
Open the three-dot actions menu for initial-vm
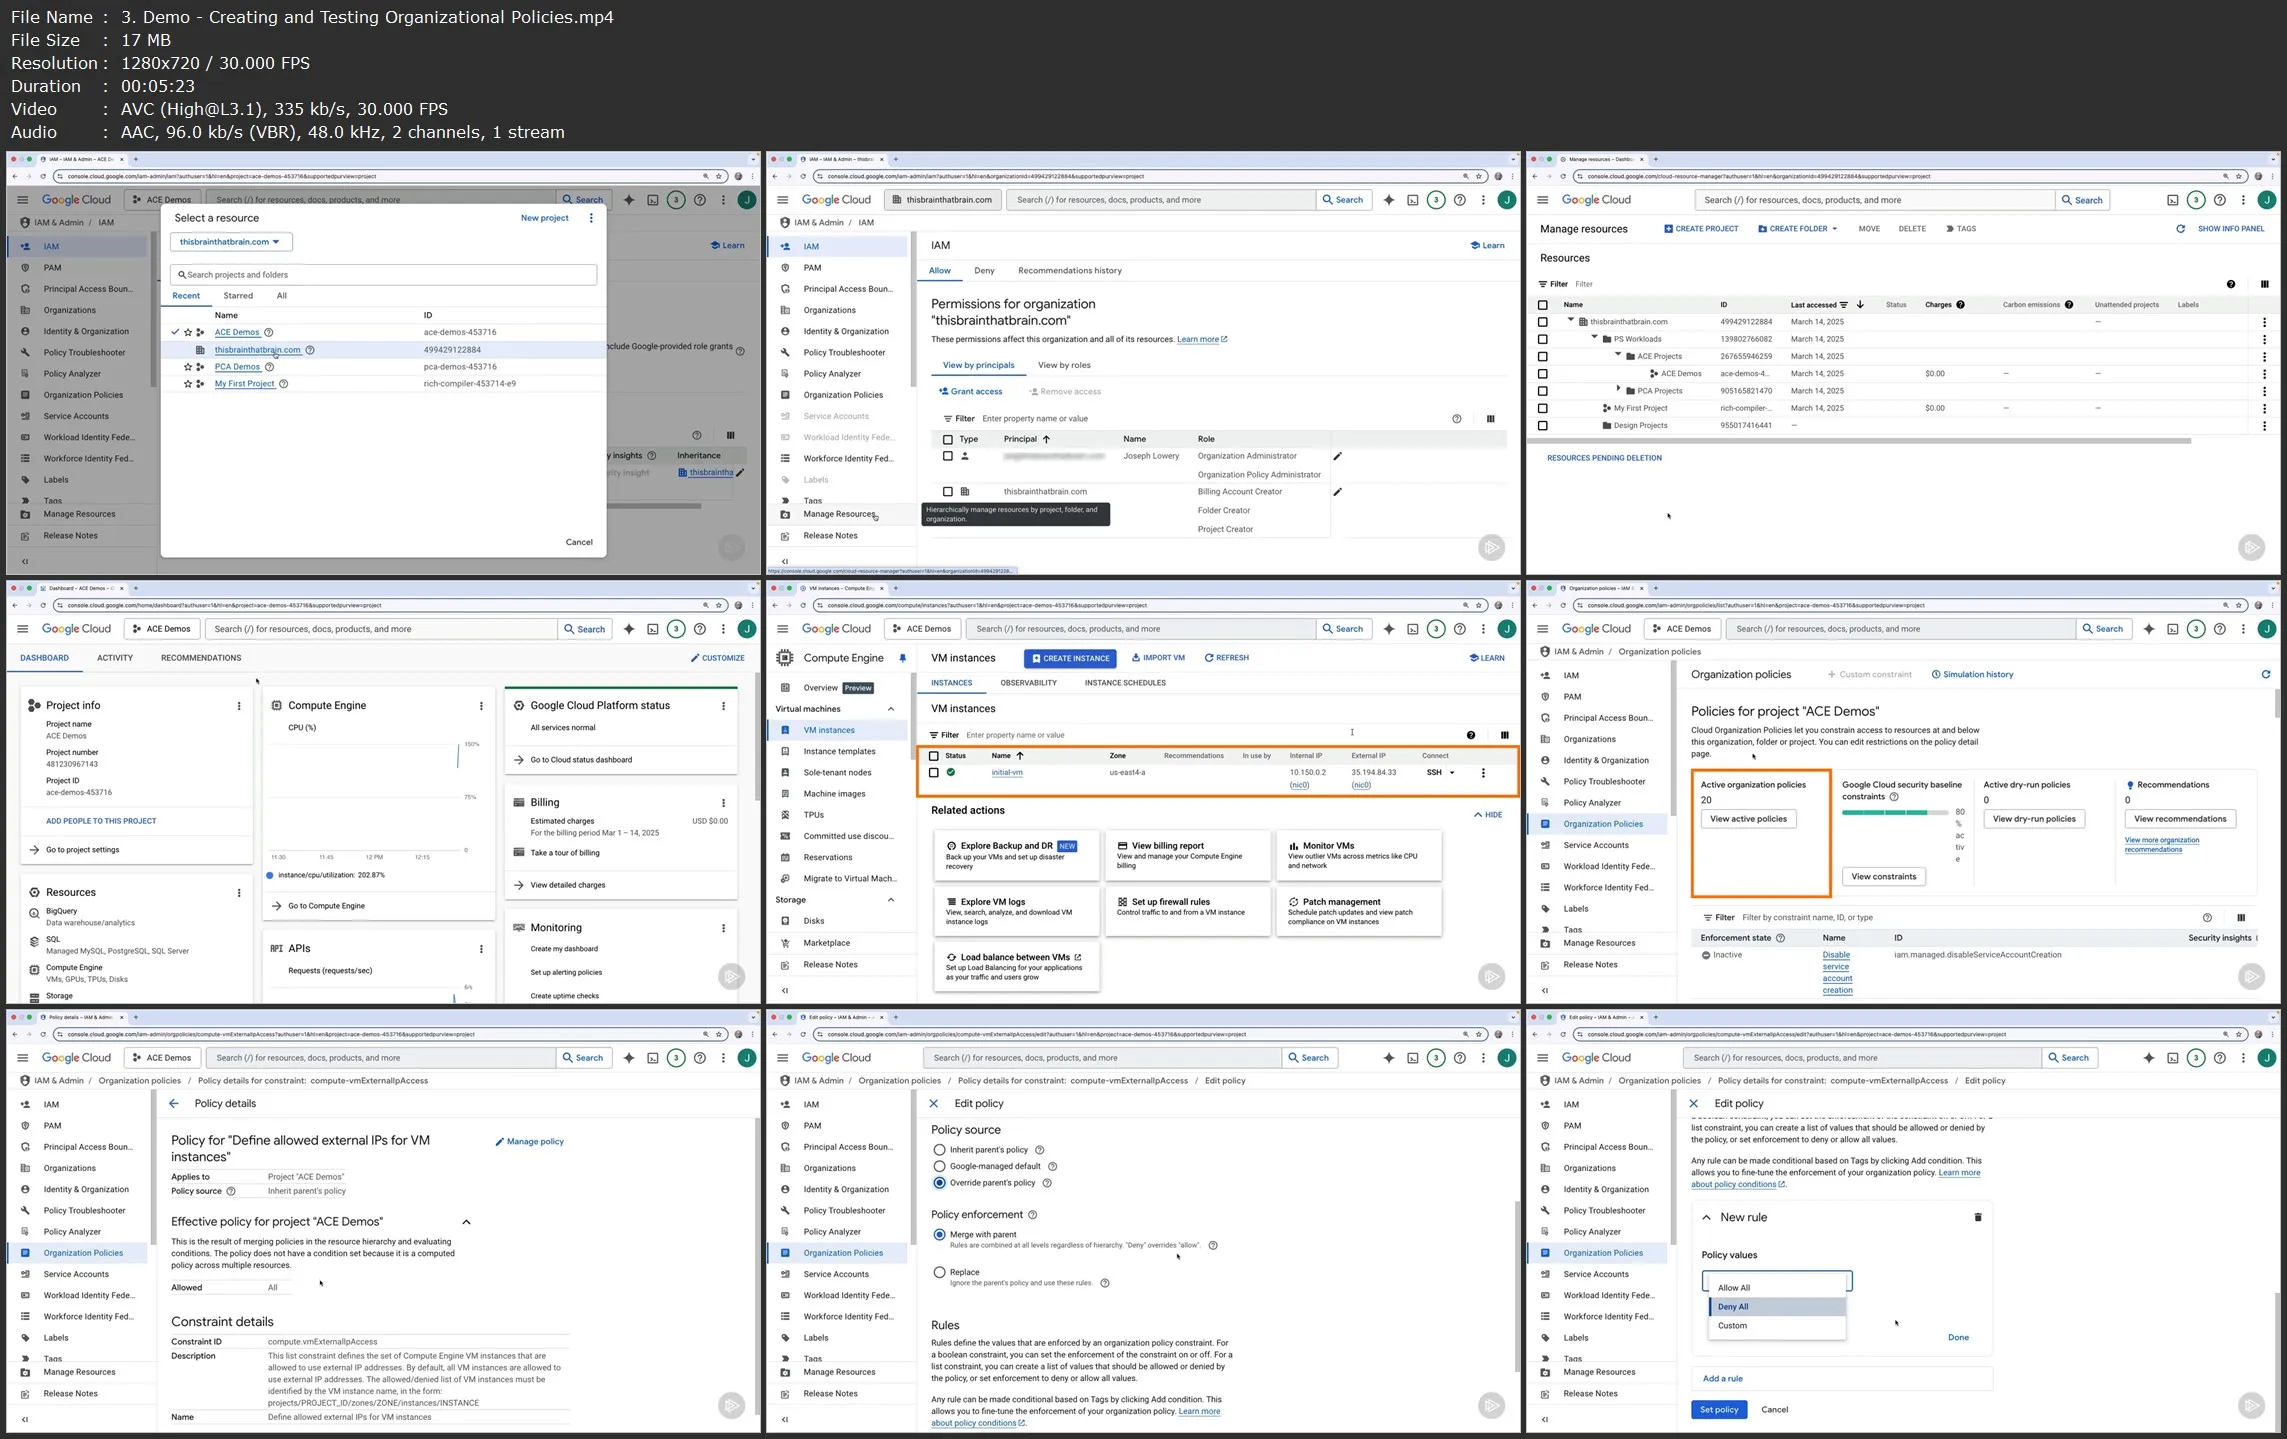pos(1483,773)
